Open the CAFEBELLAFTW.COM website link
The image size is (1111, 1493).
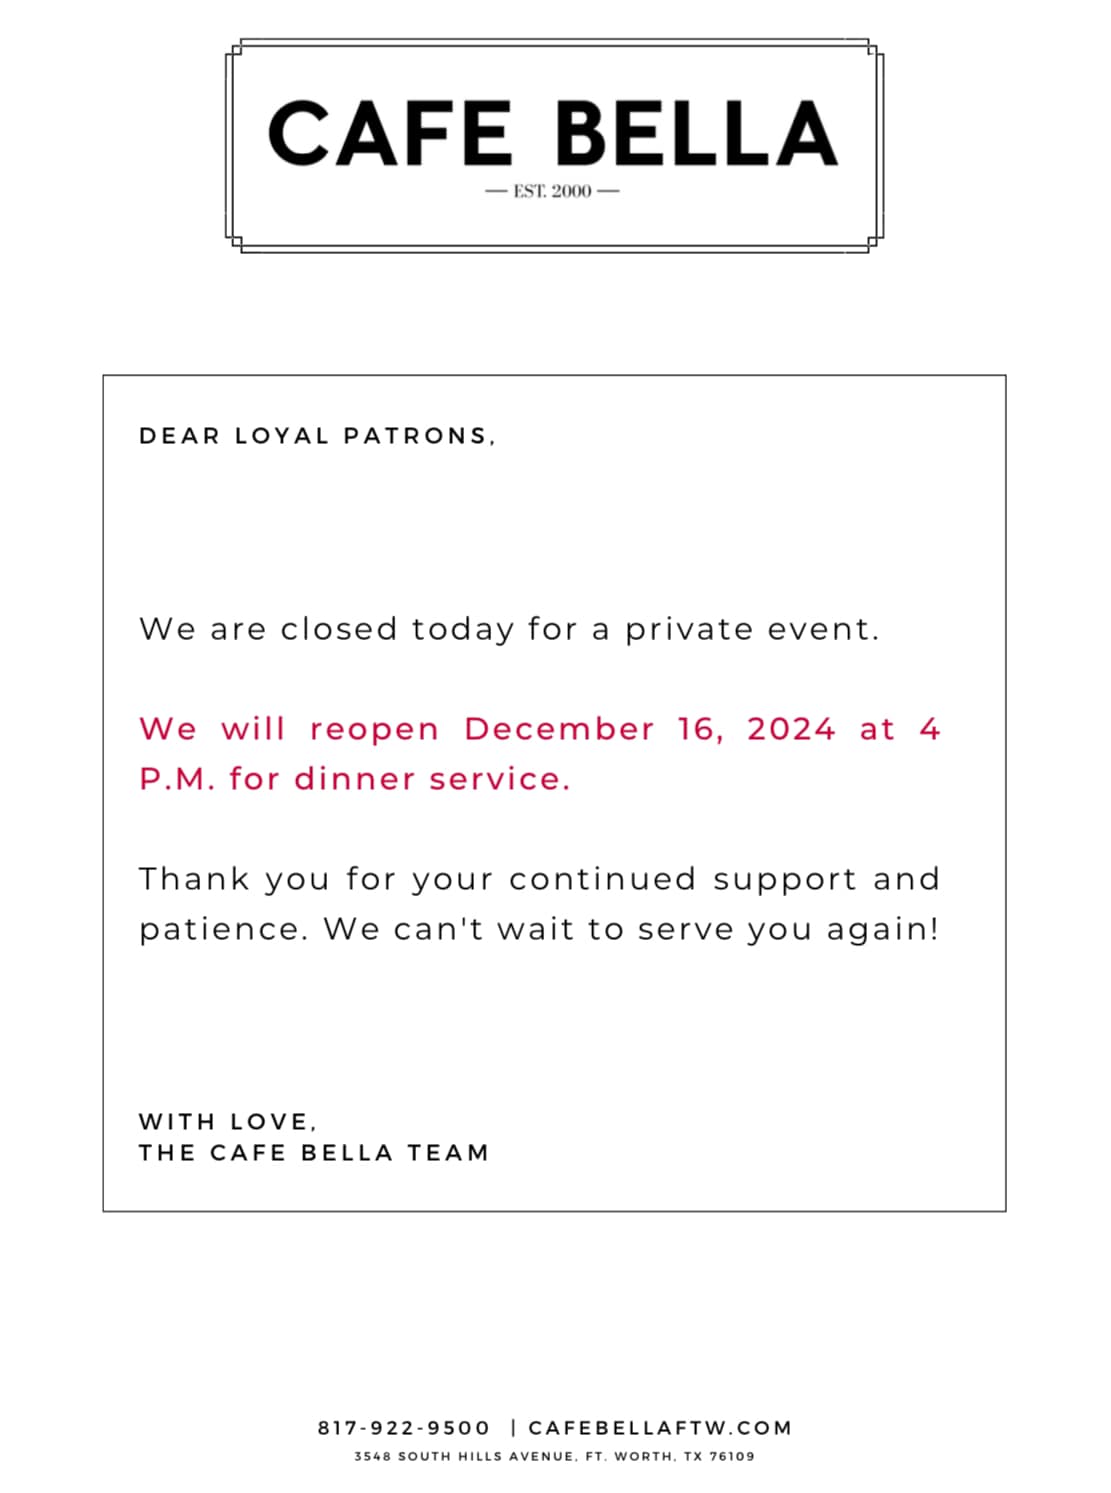[x=660, y=1428]
